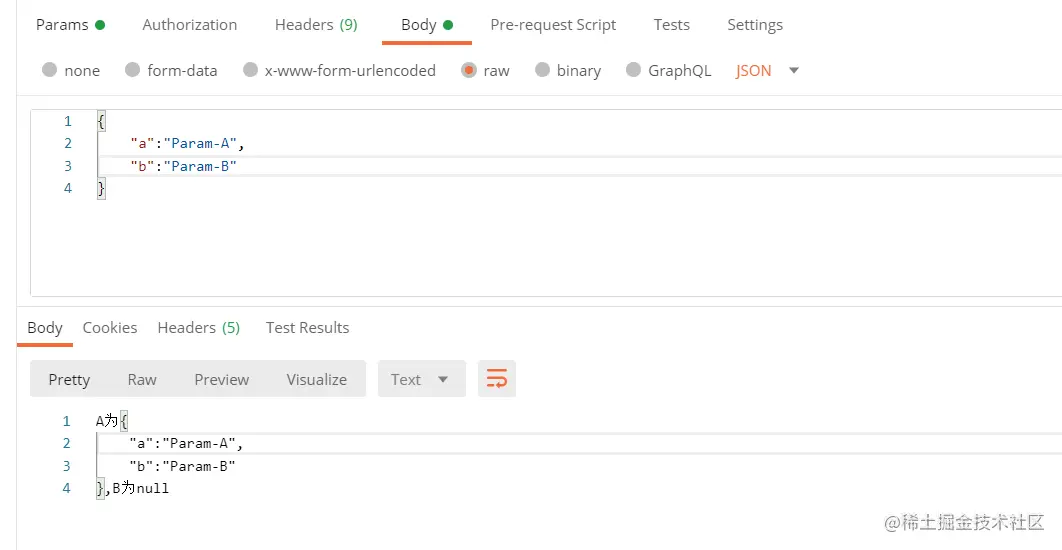The image size is (1062, 550).
Task: Open the Authorization tab
Action: point(190,25)
